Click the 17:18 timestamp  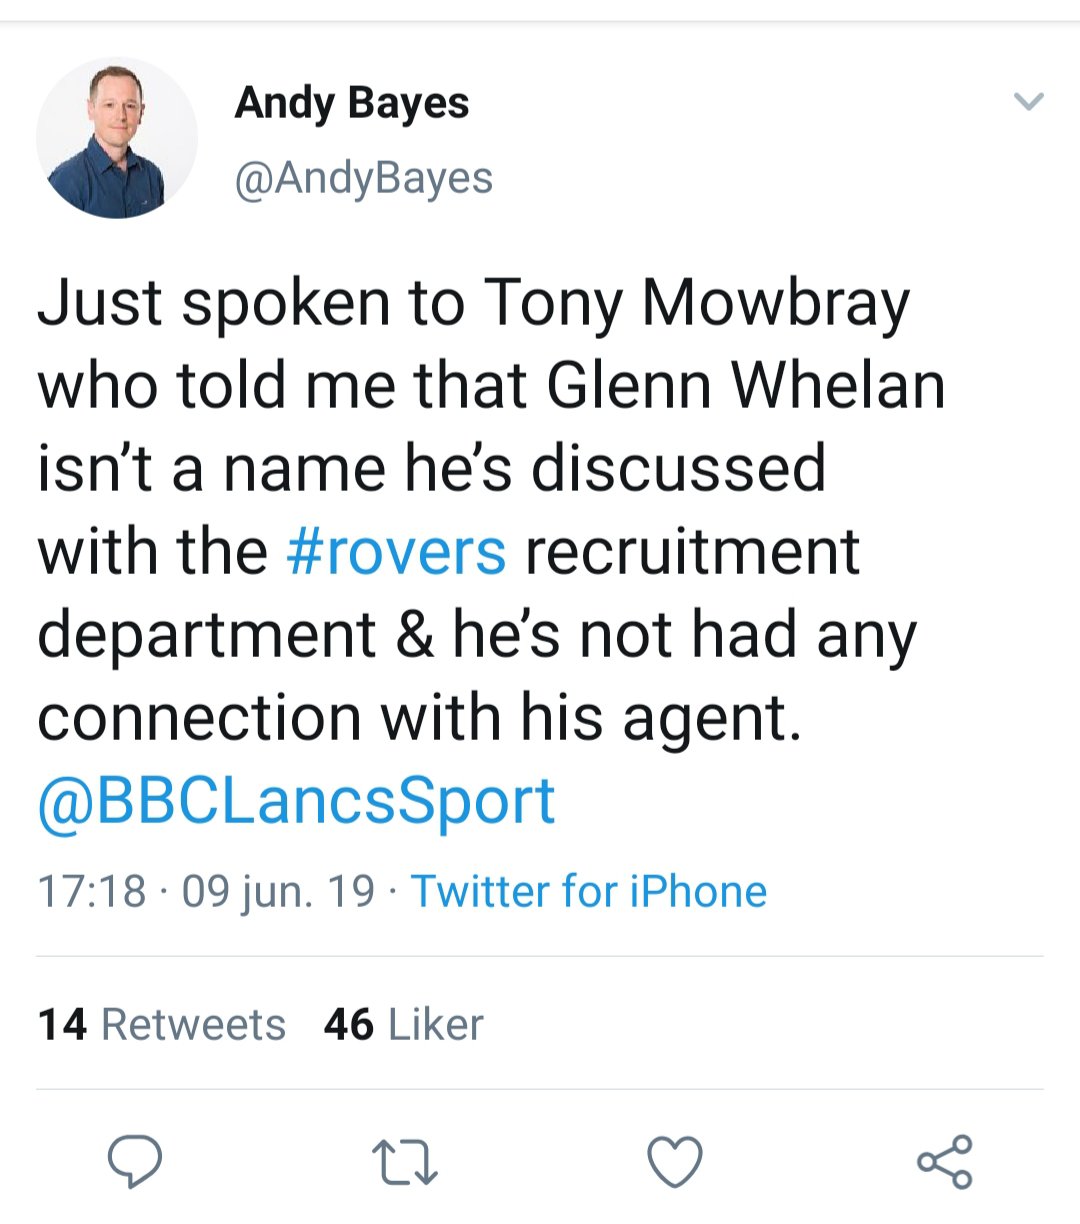pyautogui.click(x=91, y=891)
